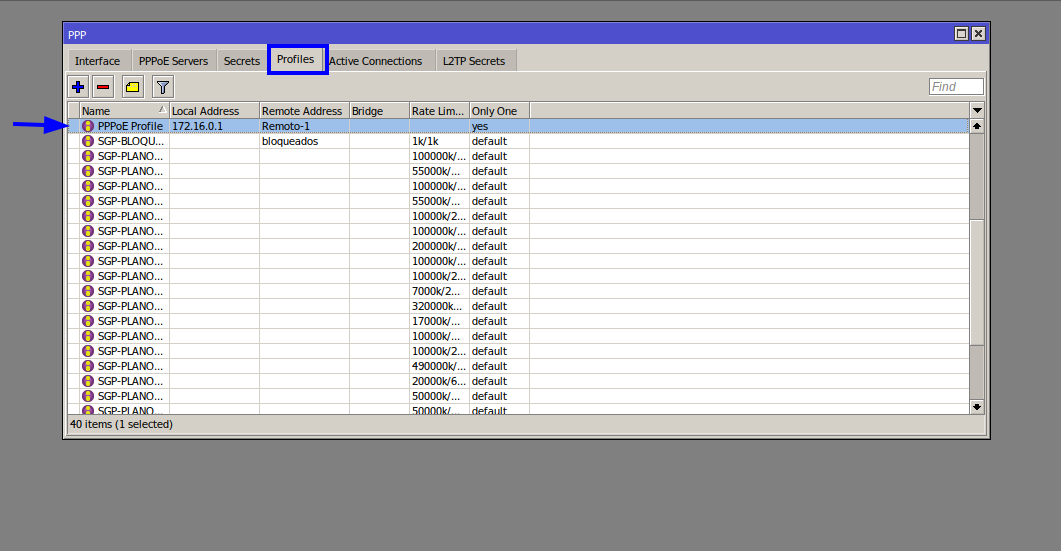Viewport: 1061px width, 551px height.
Task: Click the yellow Comment note icon
Action: tap(132, 87)
